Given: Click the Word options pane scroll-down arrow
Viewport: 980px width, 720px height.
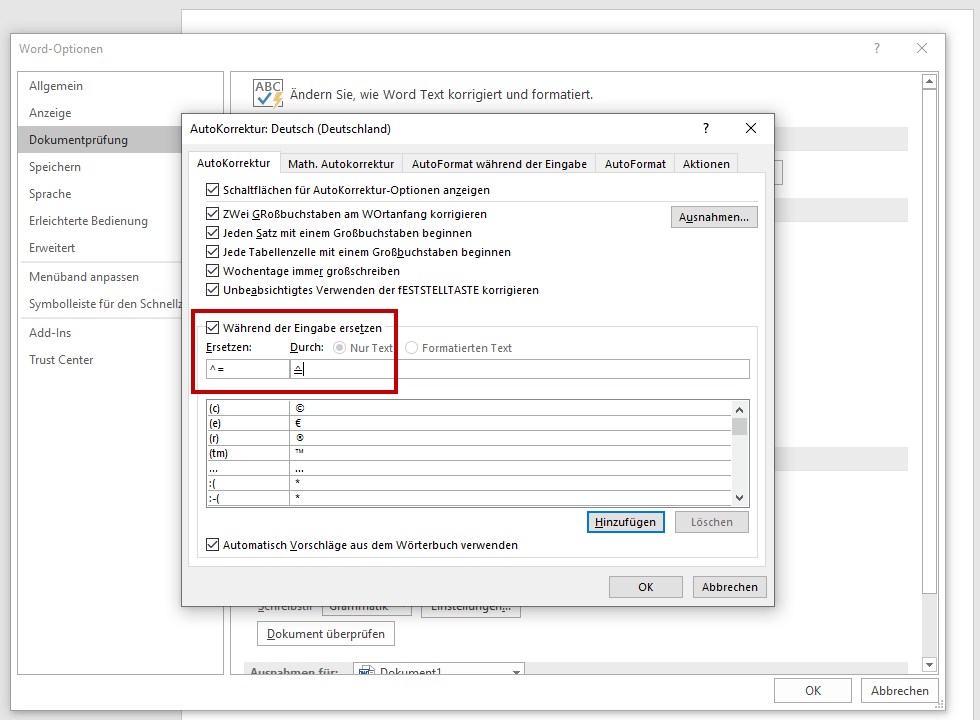Looking at the screenshot, I should coord(929,665).
